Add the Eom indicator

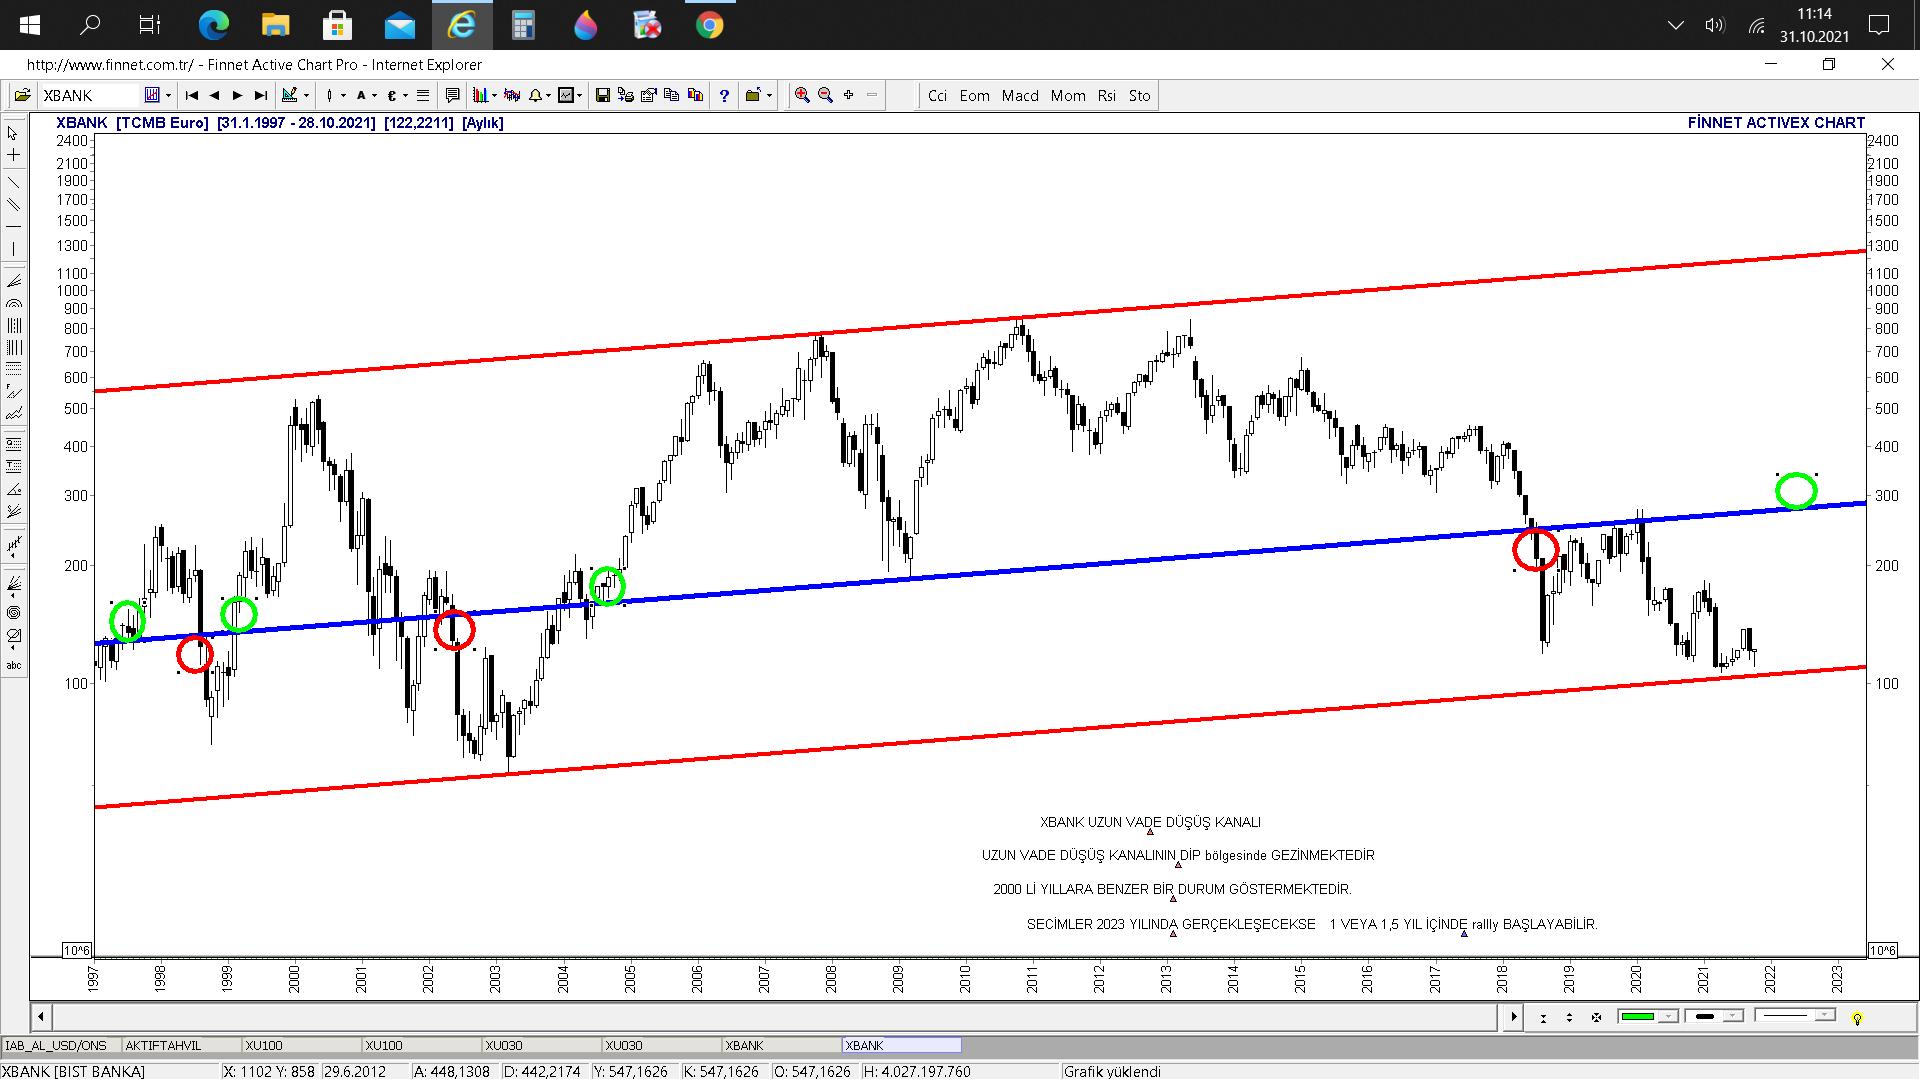[x=974, y=96]
